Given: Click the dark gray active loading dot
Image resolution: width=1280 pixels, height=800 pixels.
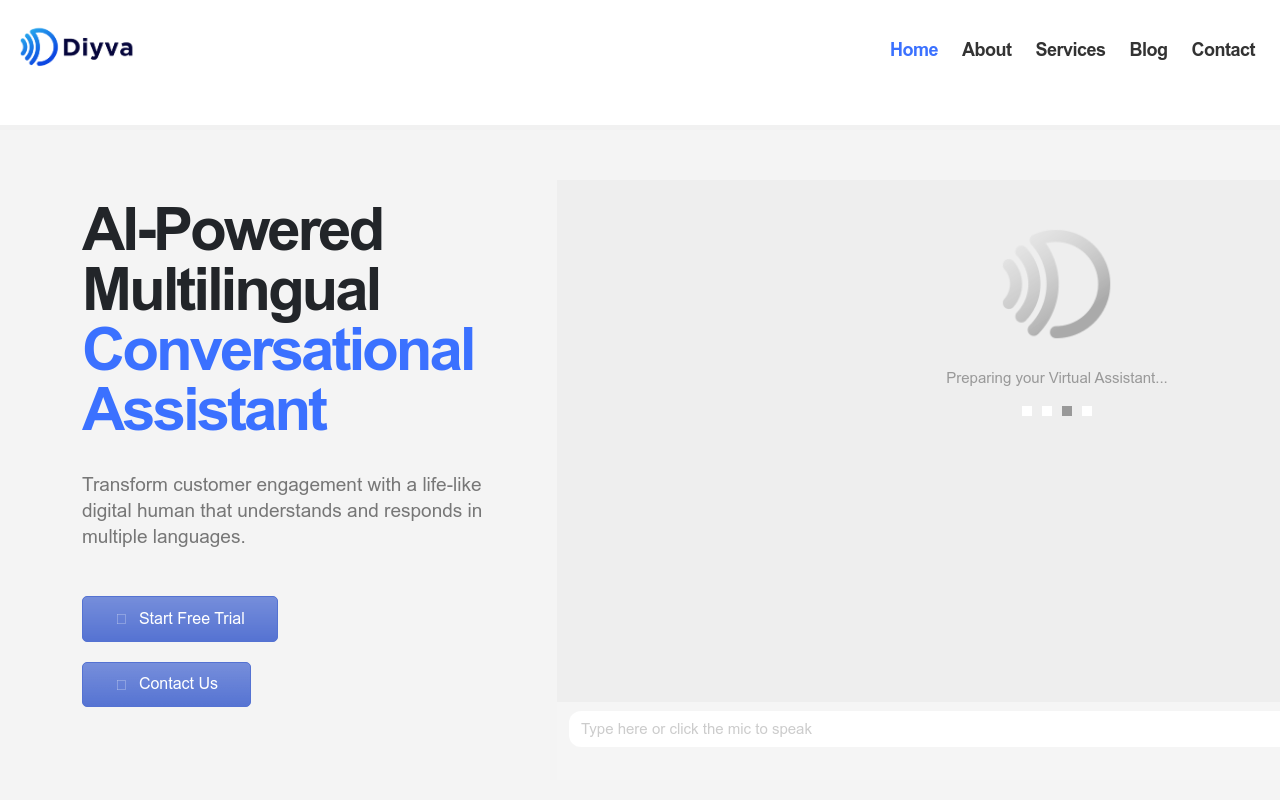Looking at the screenshot, I should [x=1067, y=411].
